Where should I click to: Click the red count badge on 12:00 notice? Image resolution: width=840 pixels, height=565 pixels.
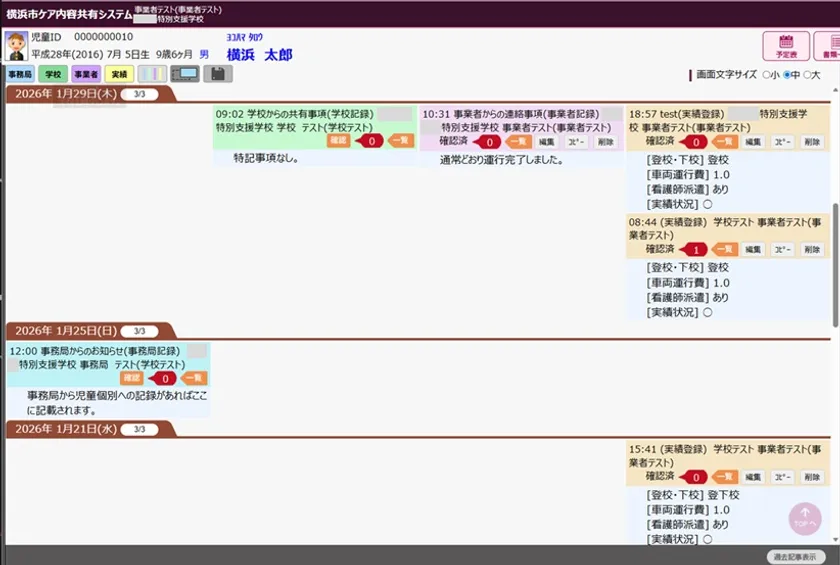163,379
